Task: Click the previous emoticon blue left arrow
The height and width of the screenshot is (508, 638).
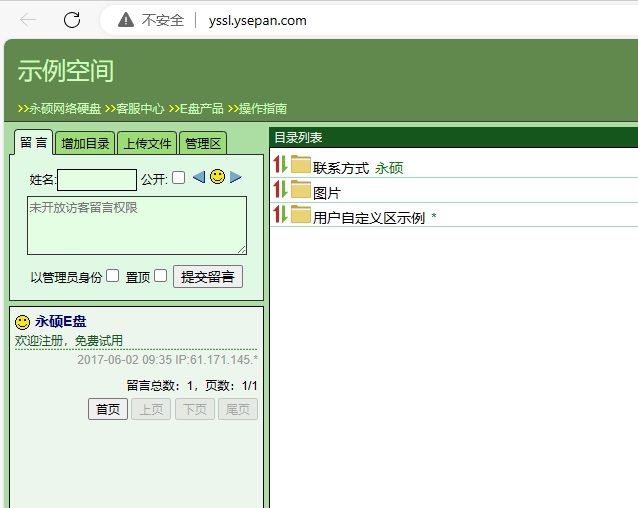Action: click(x=199, y=177)
